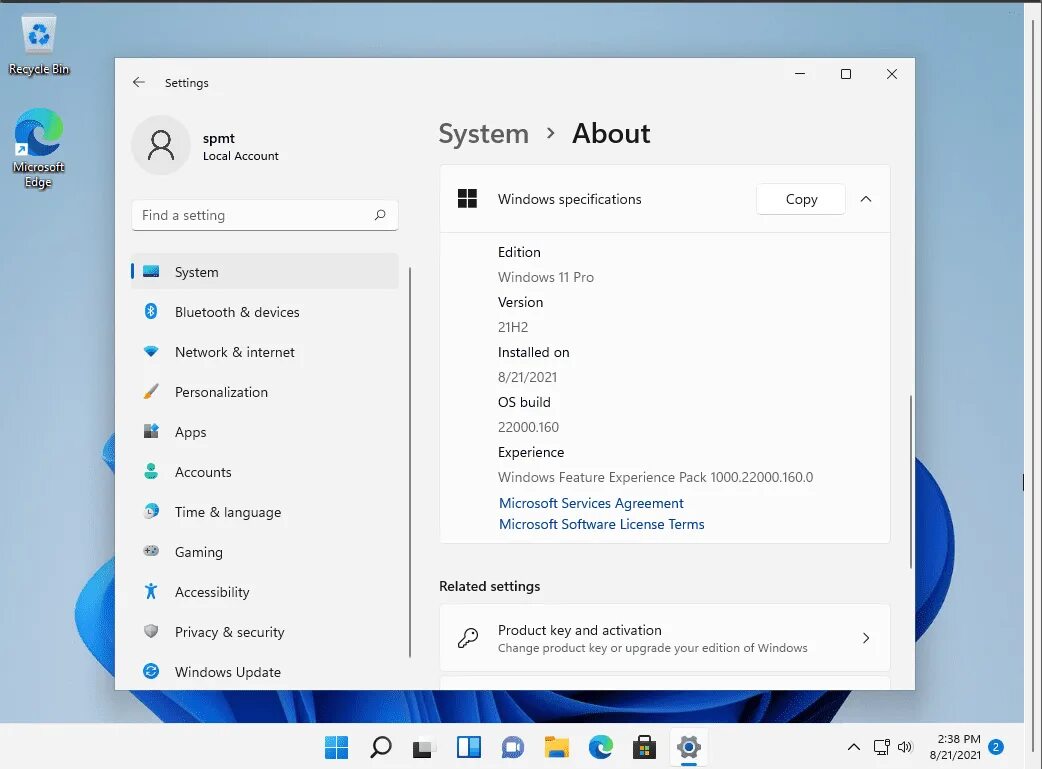Open the notification badge showing 2

click(x=995, y=746)
